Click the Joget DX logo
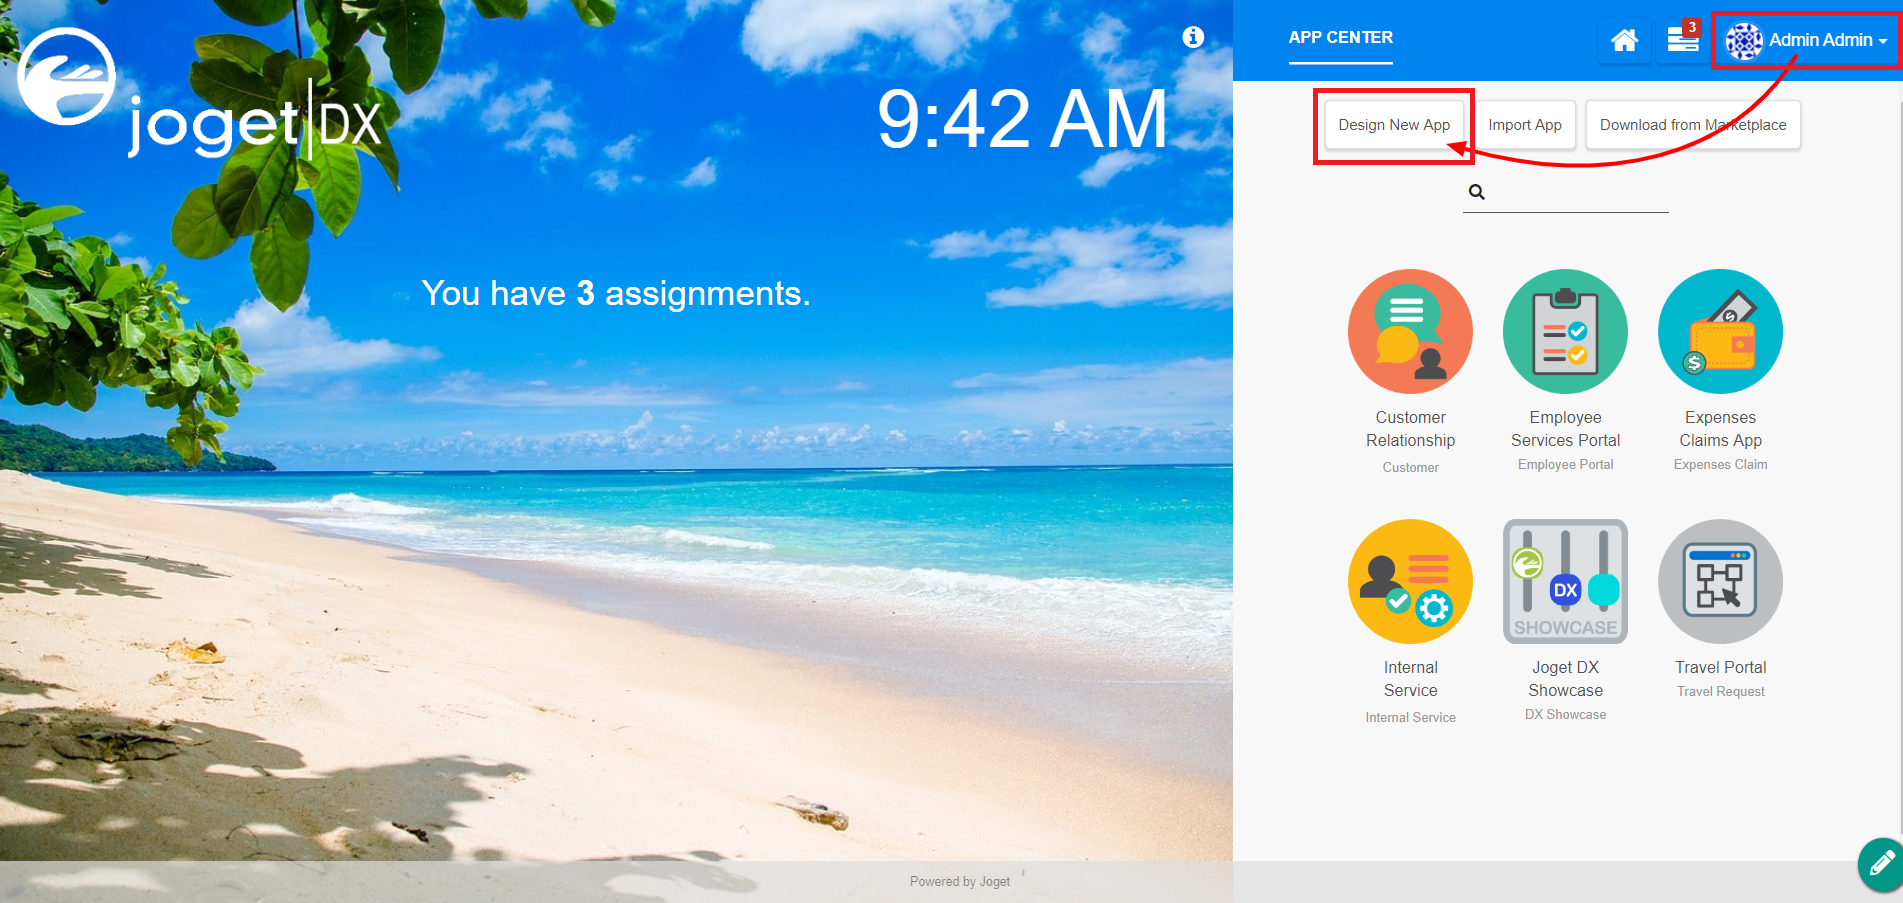Screen dimensions: 1903x903 point(200,93)
